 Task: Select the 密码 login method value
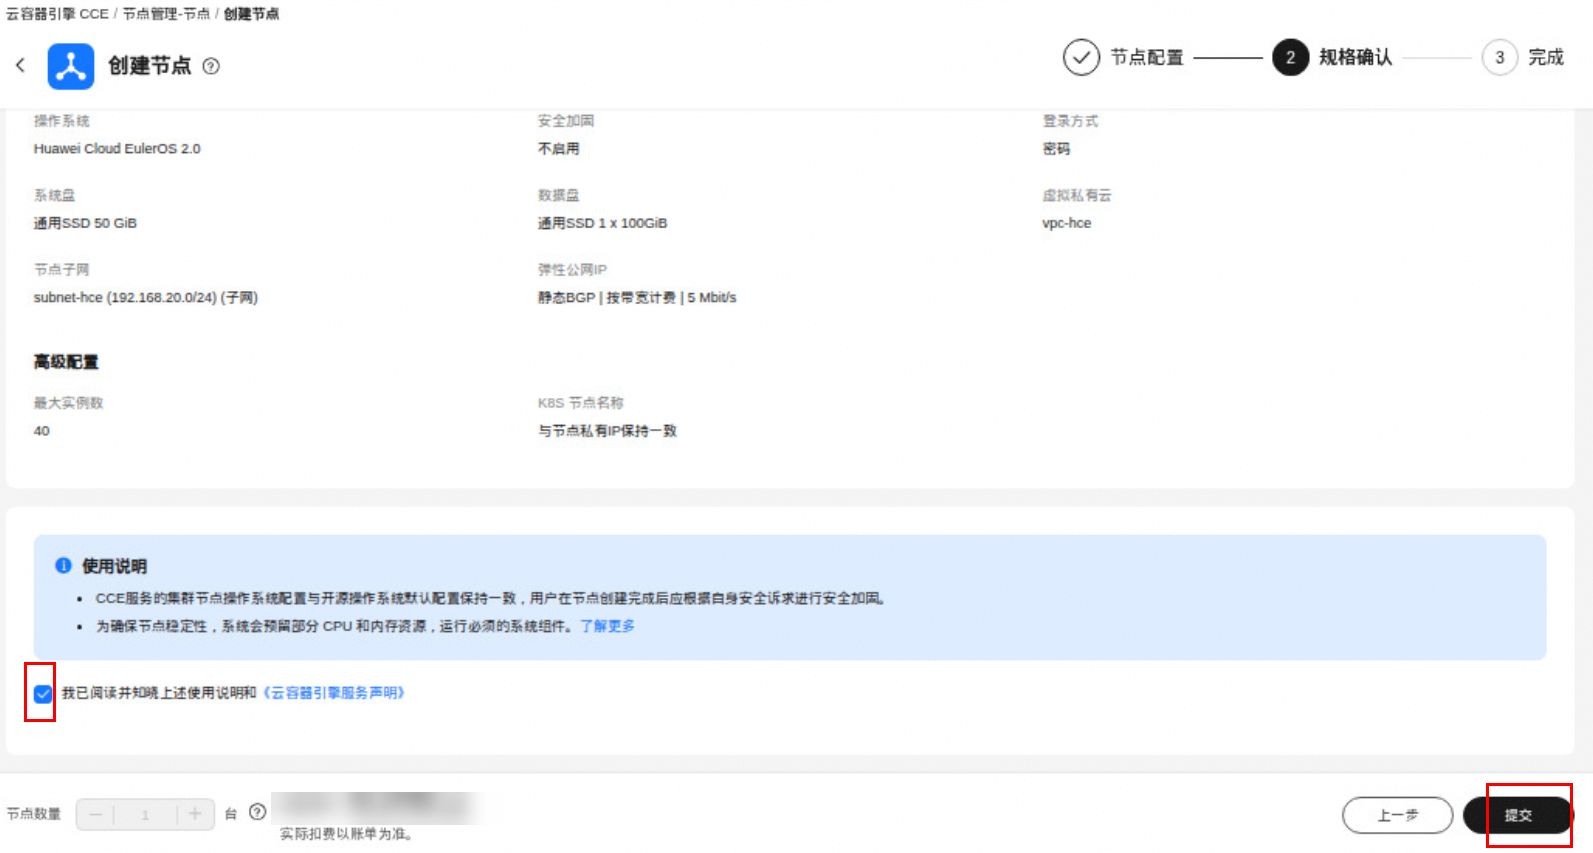click(1056, 149)
